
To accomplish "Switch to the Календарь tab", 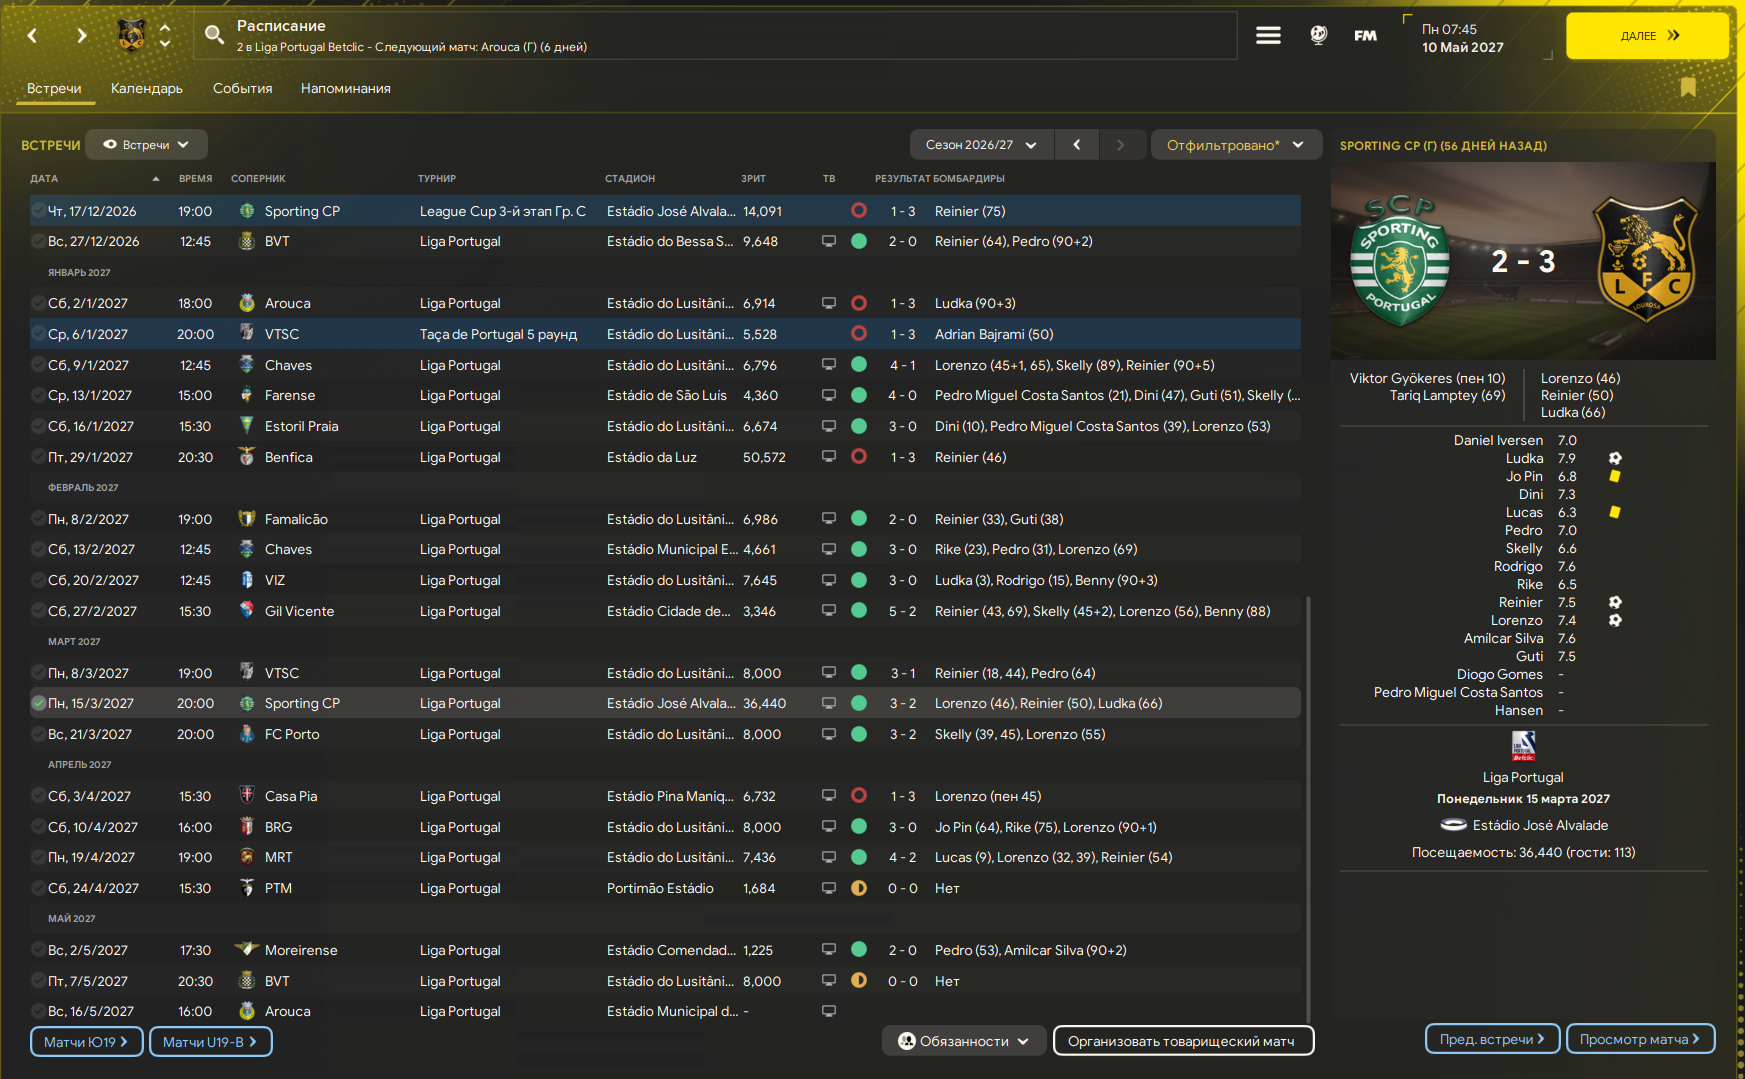I will [146, 88].
